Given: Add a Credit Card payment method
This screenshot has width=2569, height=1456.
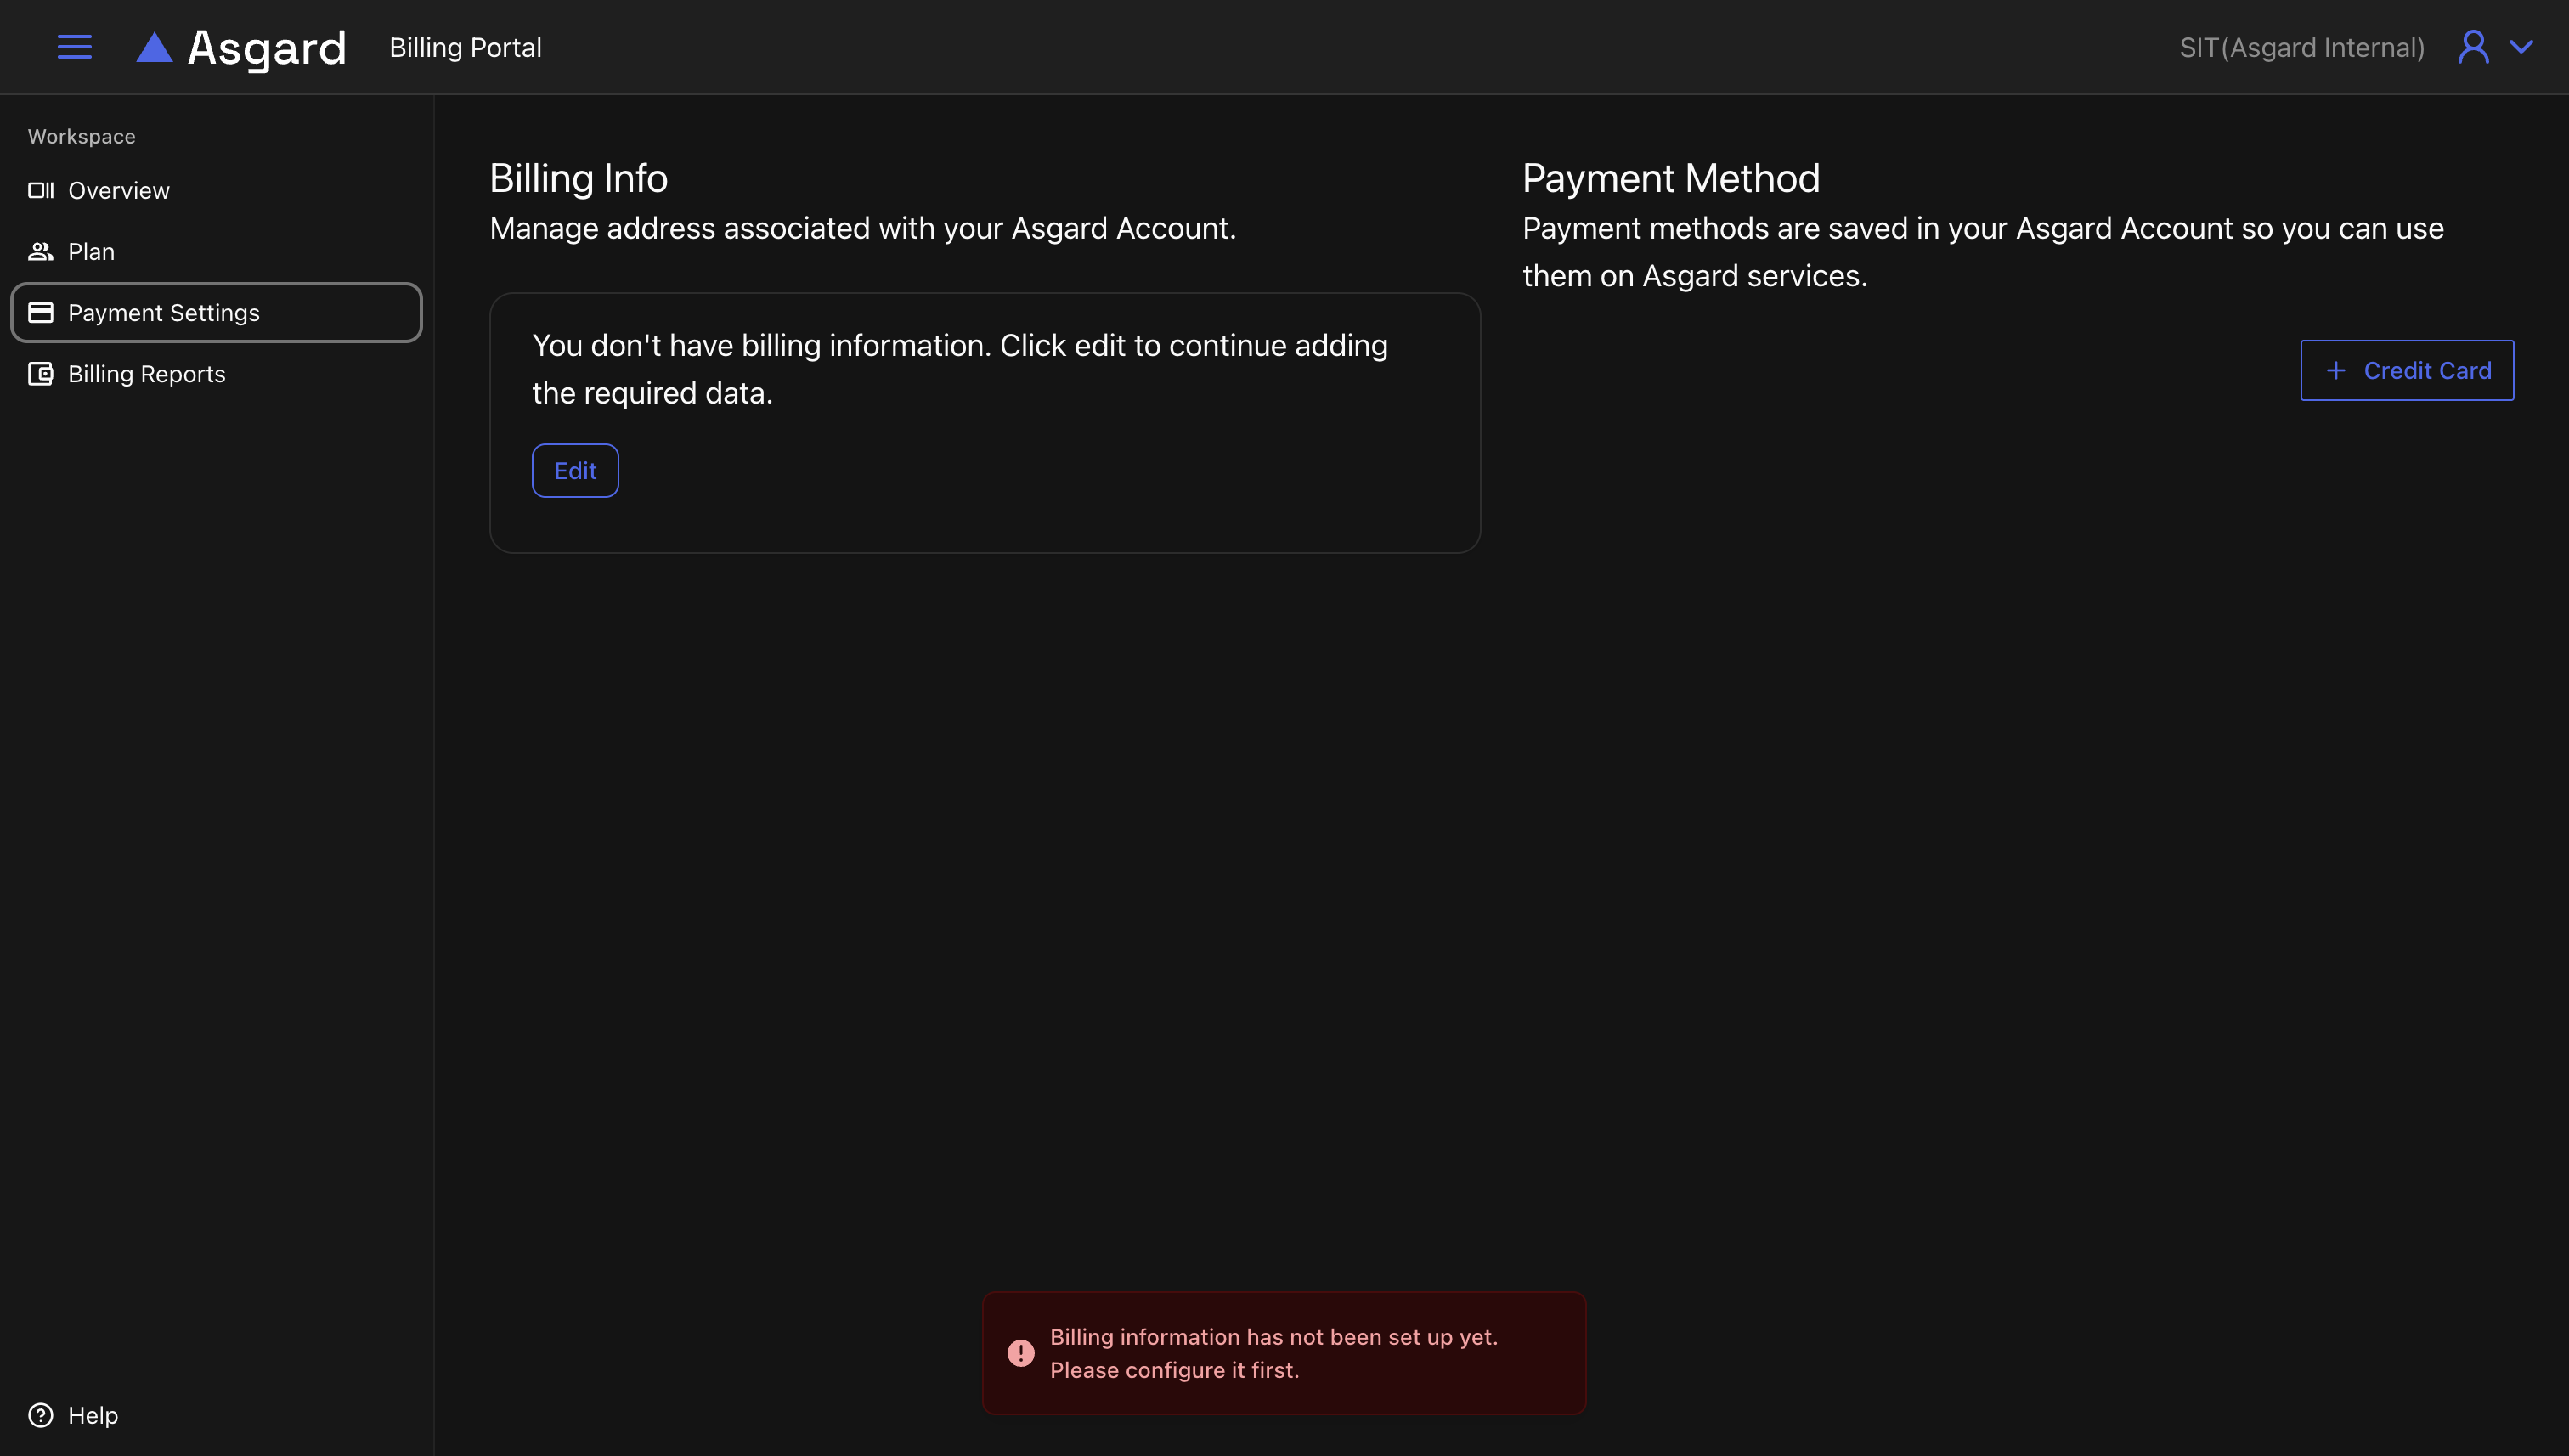Looking at the screenshot, I should click(2406, 371).
